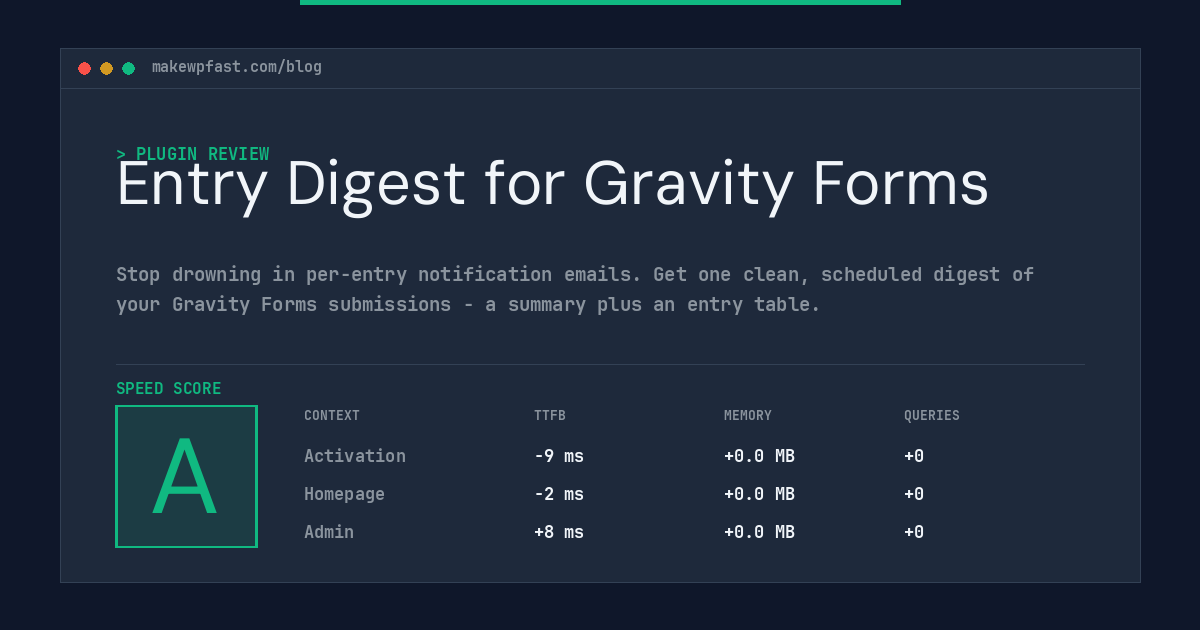Select the Homepage row label
This screenshot has width=1200, height=630.
344,494
